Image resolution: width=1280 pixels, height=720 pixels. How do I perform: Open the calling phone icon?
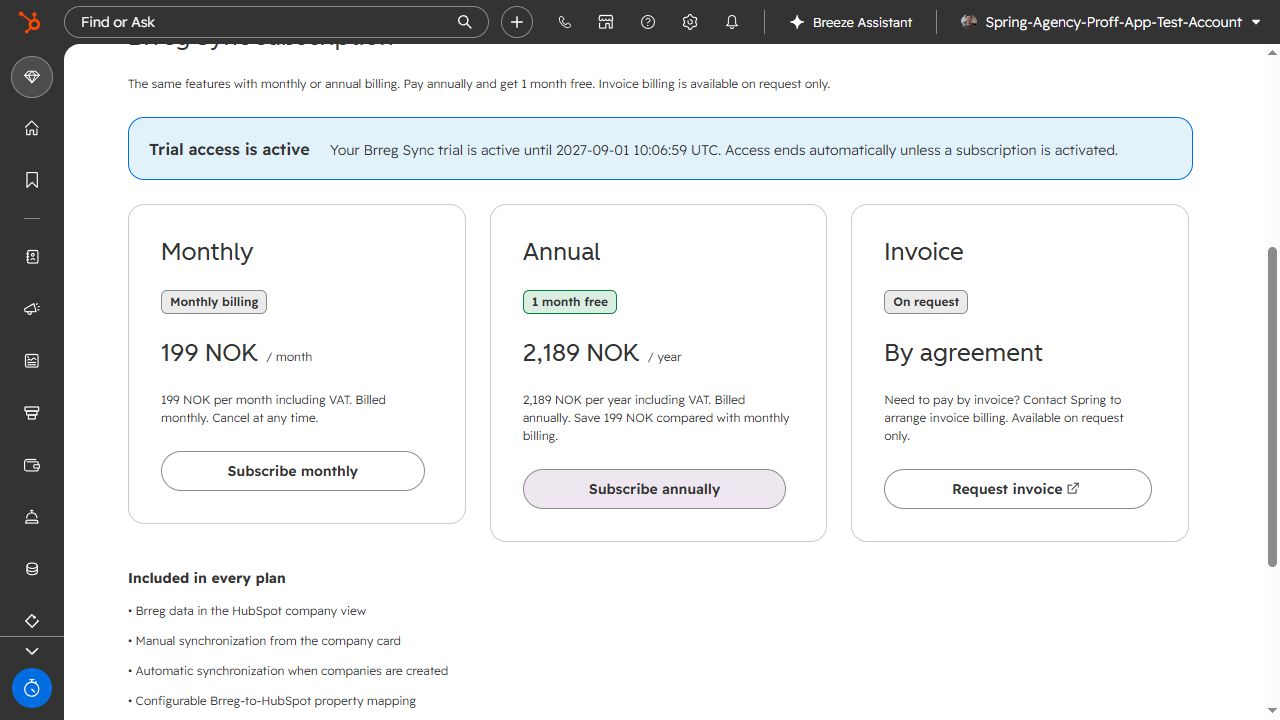pos(564,22)
